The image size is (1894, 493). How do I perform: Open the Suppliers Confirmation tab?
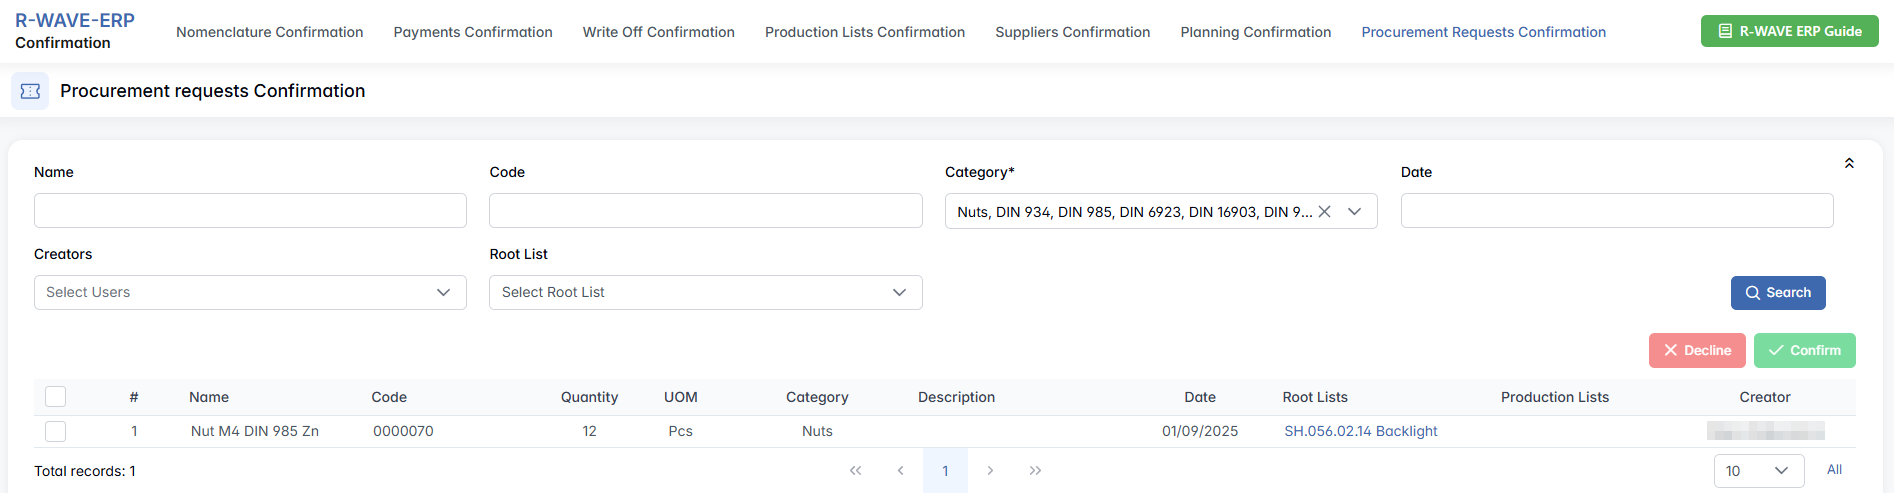click(x=1072, y=32)
